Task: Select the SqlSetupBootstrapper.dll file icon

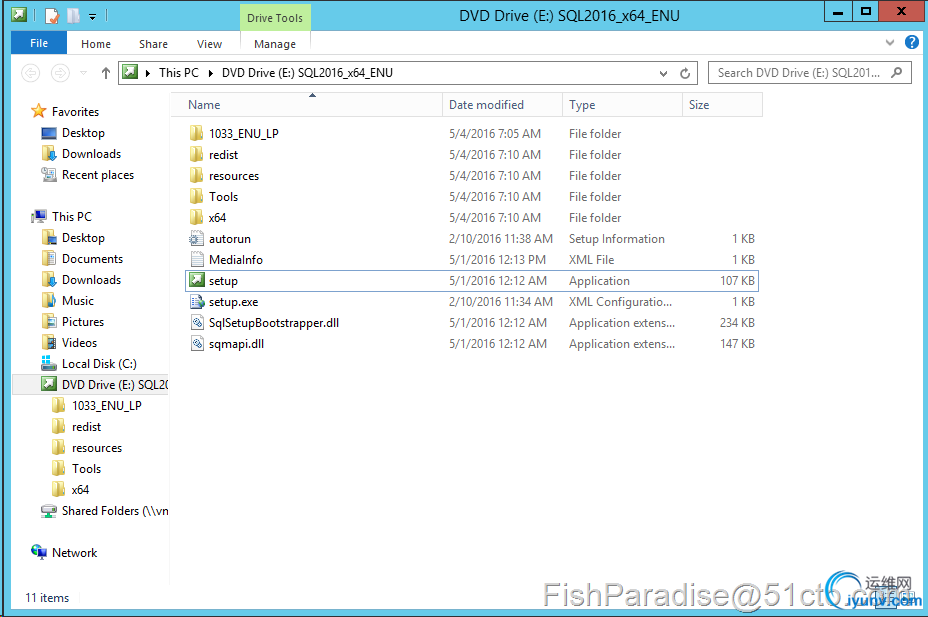Action: [196, 322]
